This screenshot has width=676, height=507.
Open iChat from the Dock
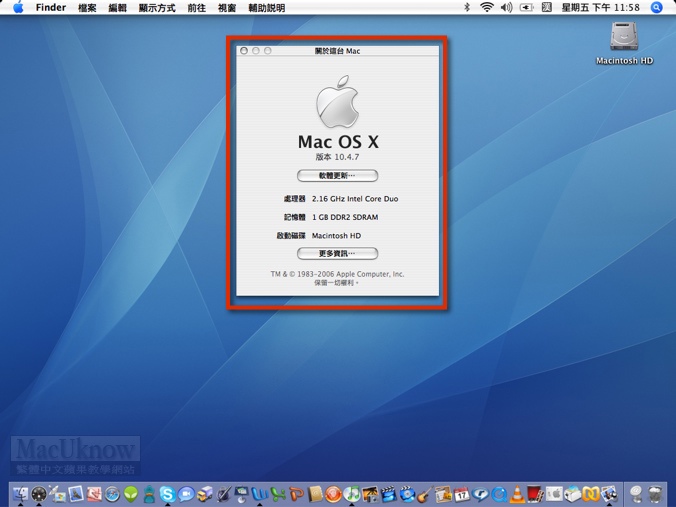pyautogui.click(x=186, y=494)
